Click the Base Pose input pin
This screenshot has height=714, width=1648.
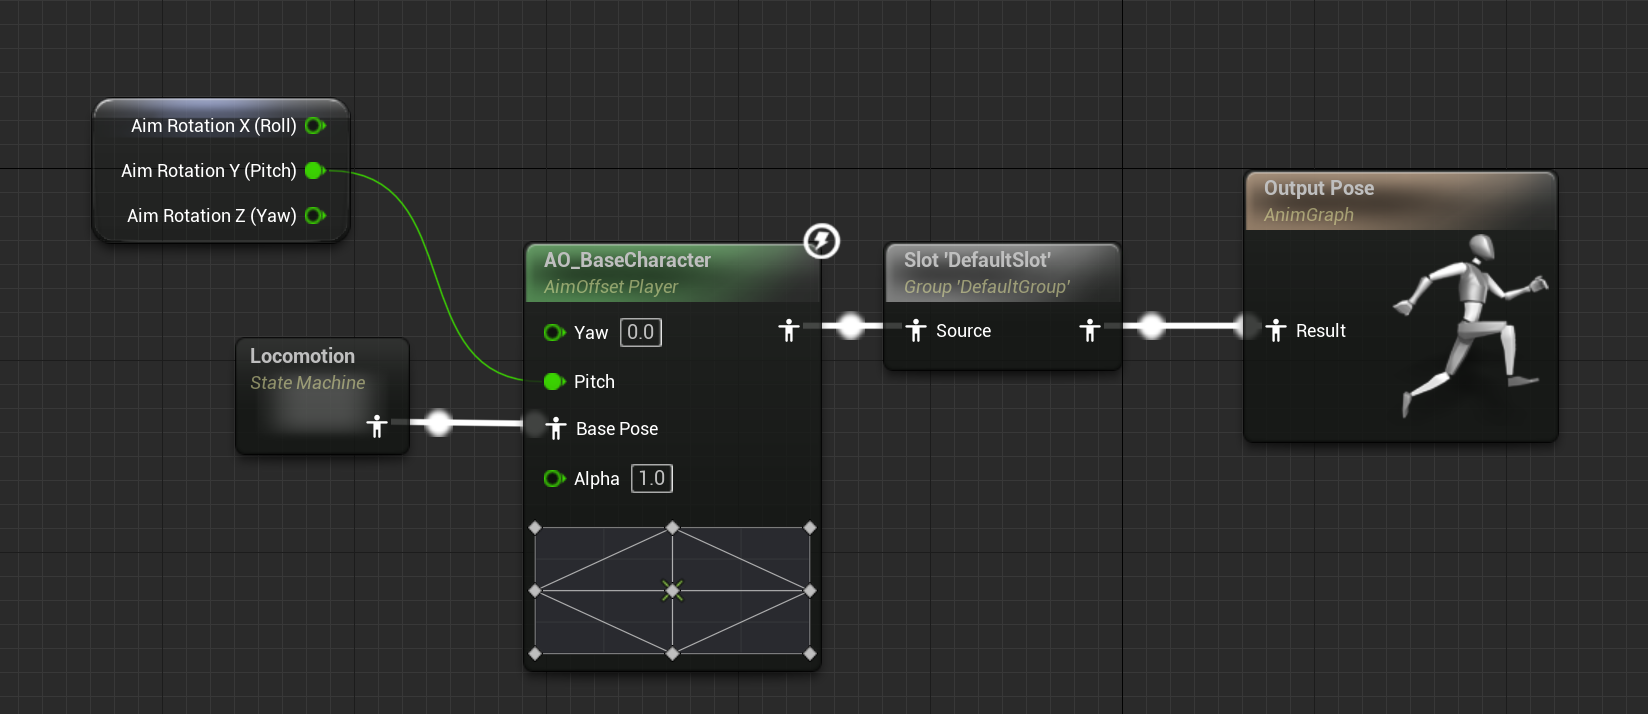click(557, 429)
